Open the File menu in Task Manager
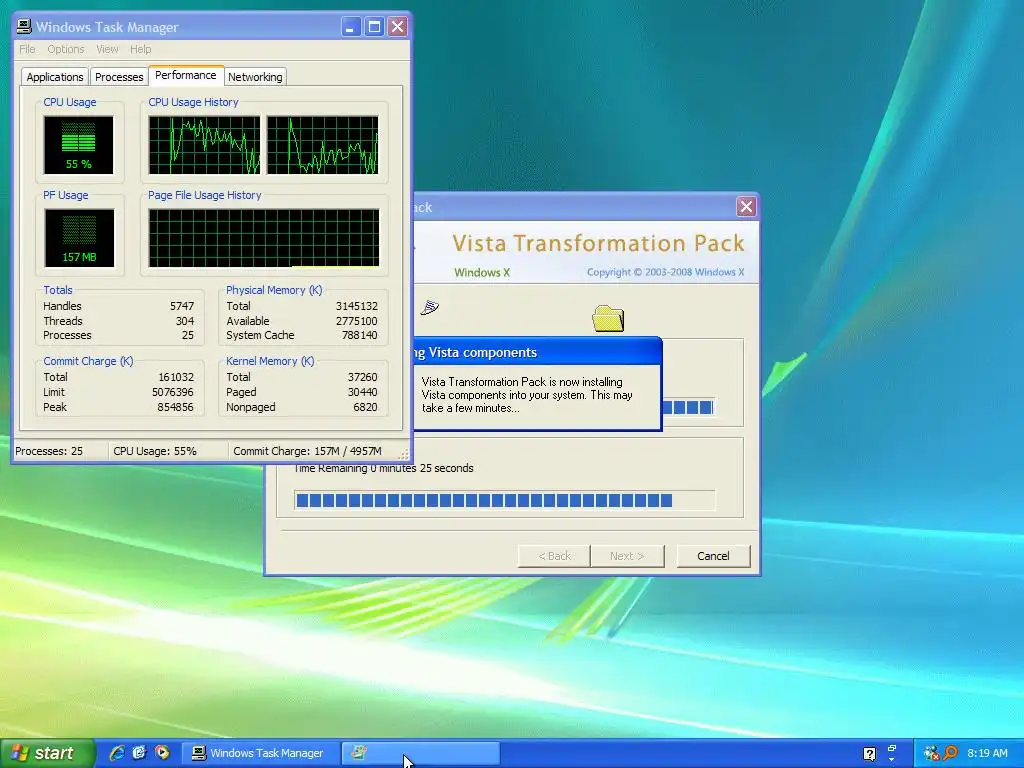Image resolution: width=1024 pixels, height=768 pixels. (x=27, y=49)
